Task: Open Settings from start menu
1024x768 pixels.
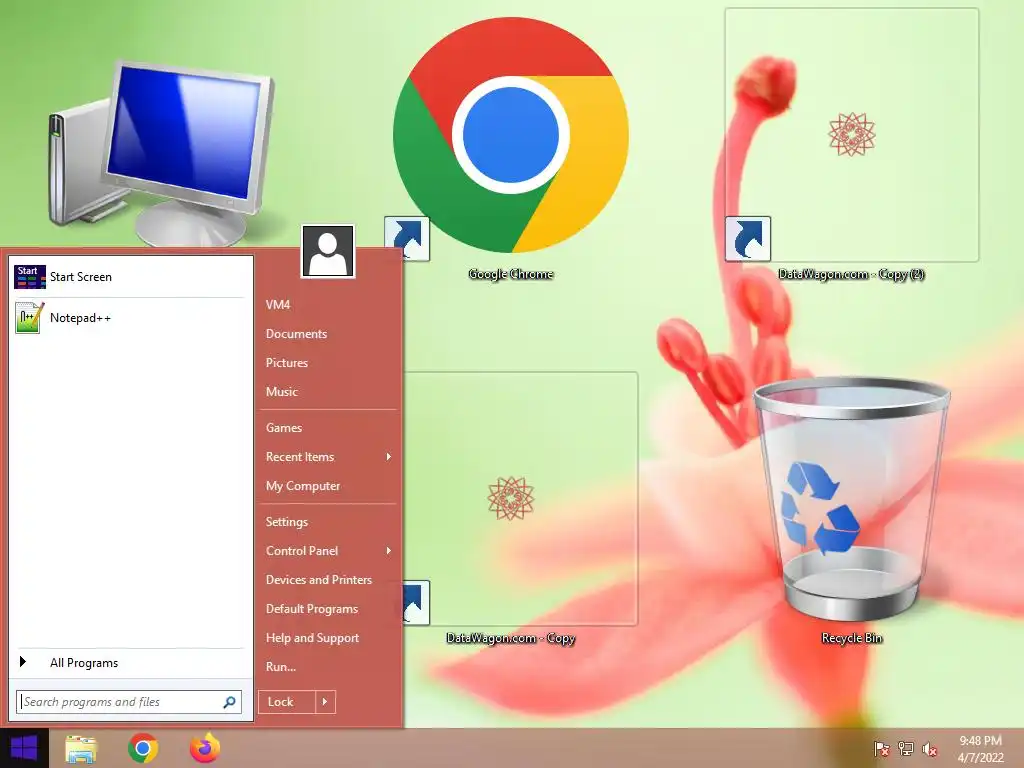Action: pyautogui.click(x=287, y=522)
